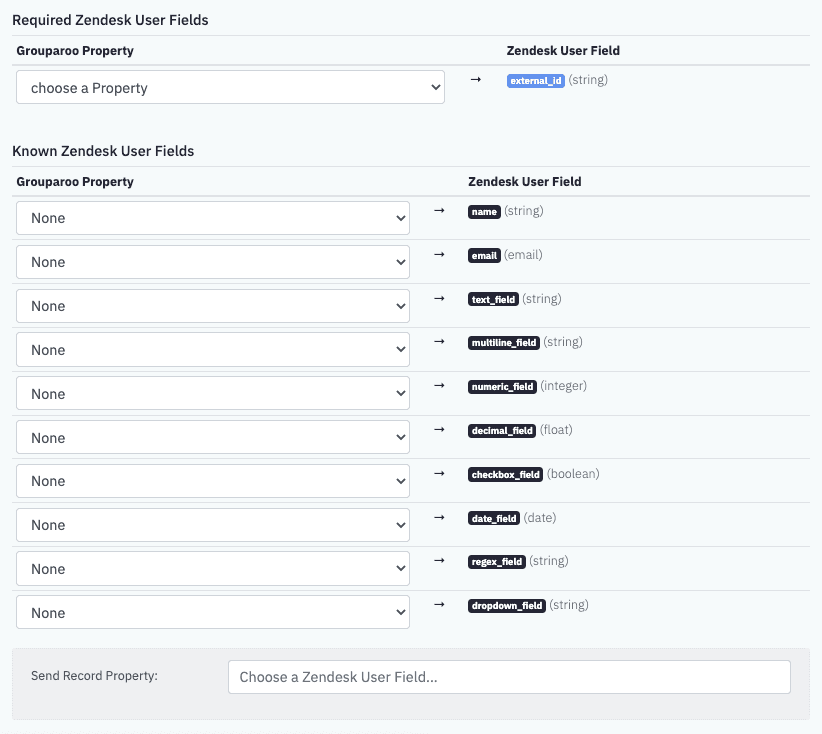Viewport: 822px width, 734px height.
Task: Open property dropdown for decimal_field
Action: tap(213, 438)
